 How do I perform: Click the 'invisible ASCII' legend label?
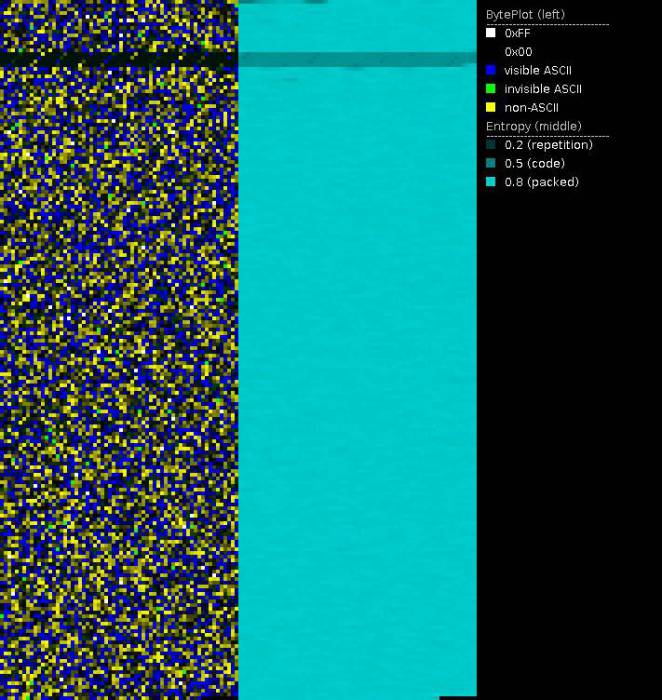[543, 89]
